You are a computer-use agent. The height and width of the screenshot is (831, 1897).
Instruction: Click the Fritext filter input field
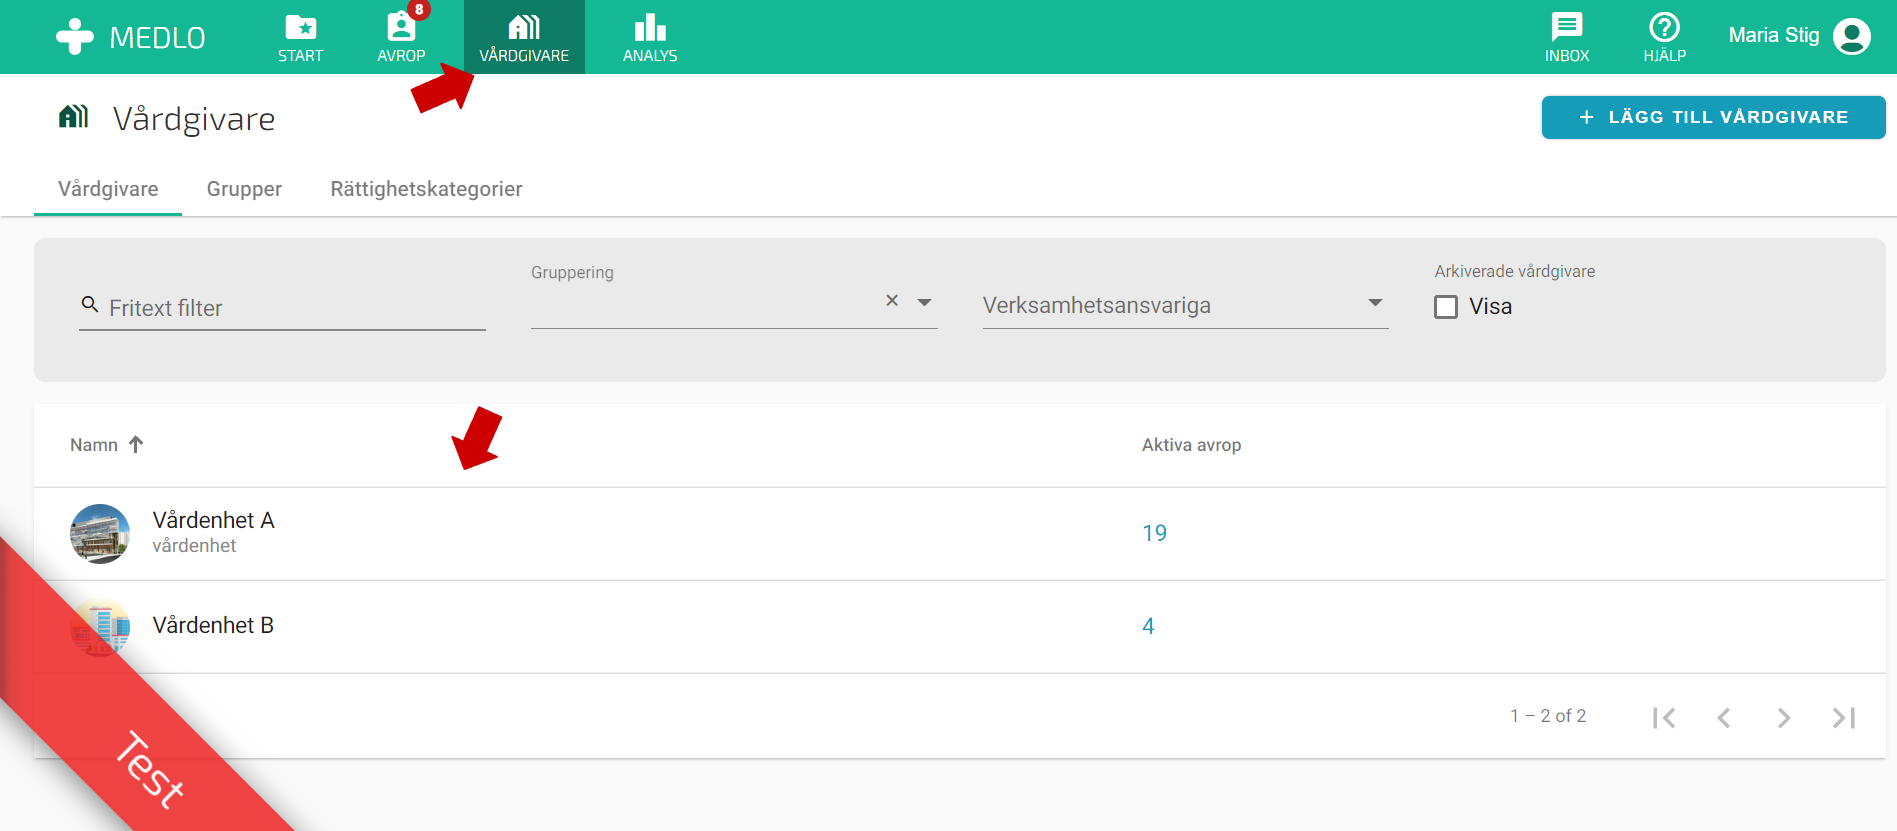(283, 308)
